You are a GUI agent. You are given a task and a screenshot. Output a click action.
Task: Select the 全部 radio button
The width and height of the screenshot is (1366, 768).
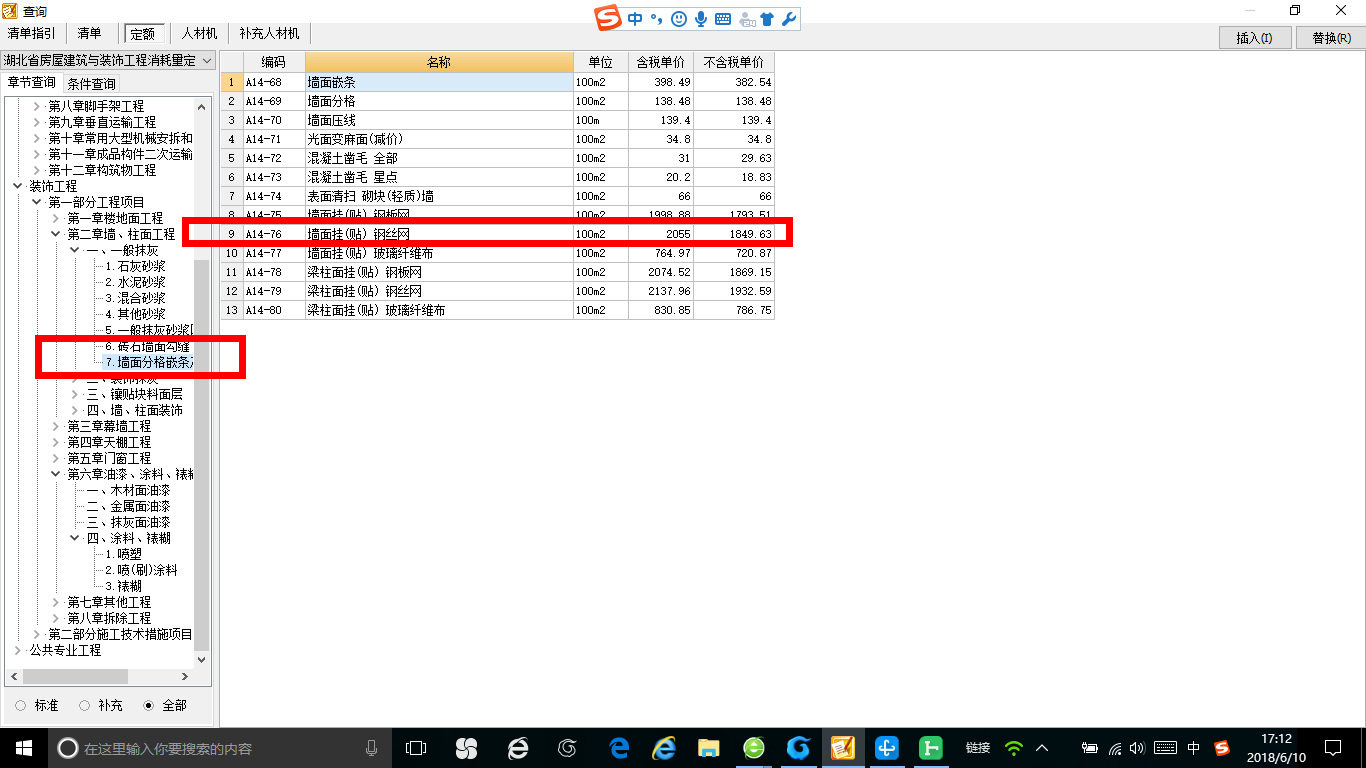tap(149, 705)
